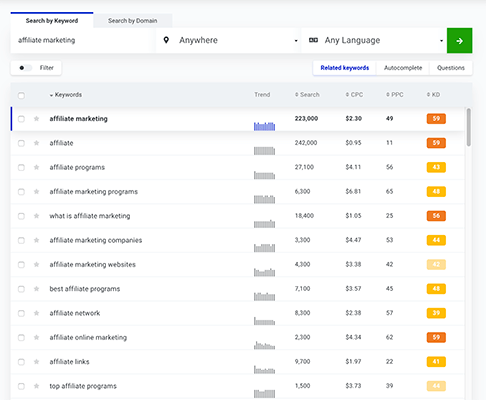Sort by CPC column

354,95
